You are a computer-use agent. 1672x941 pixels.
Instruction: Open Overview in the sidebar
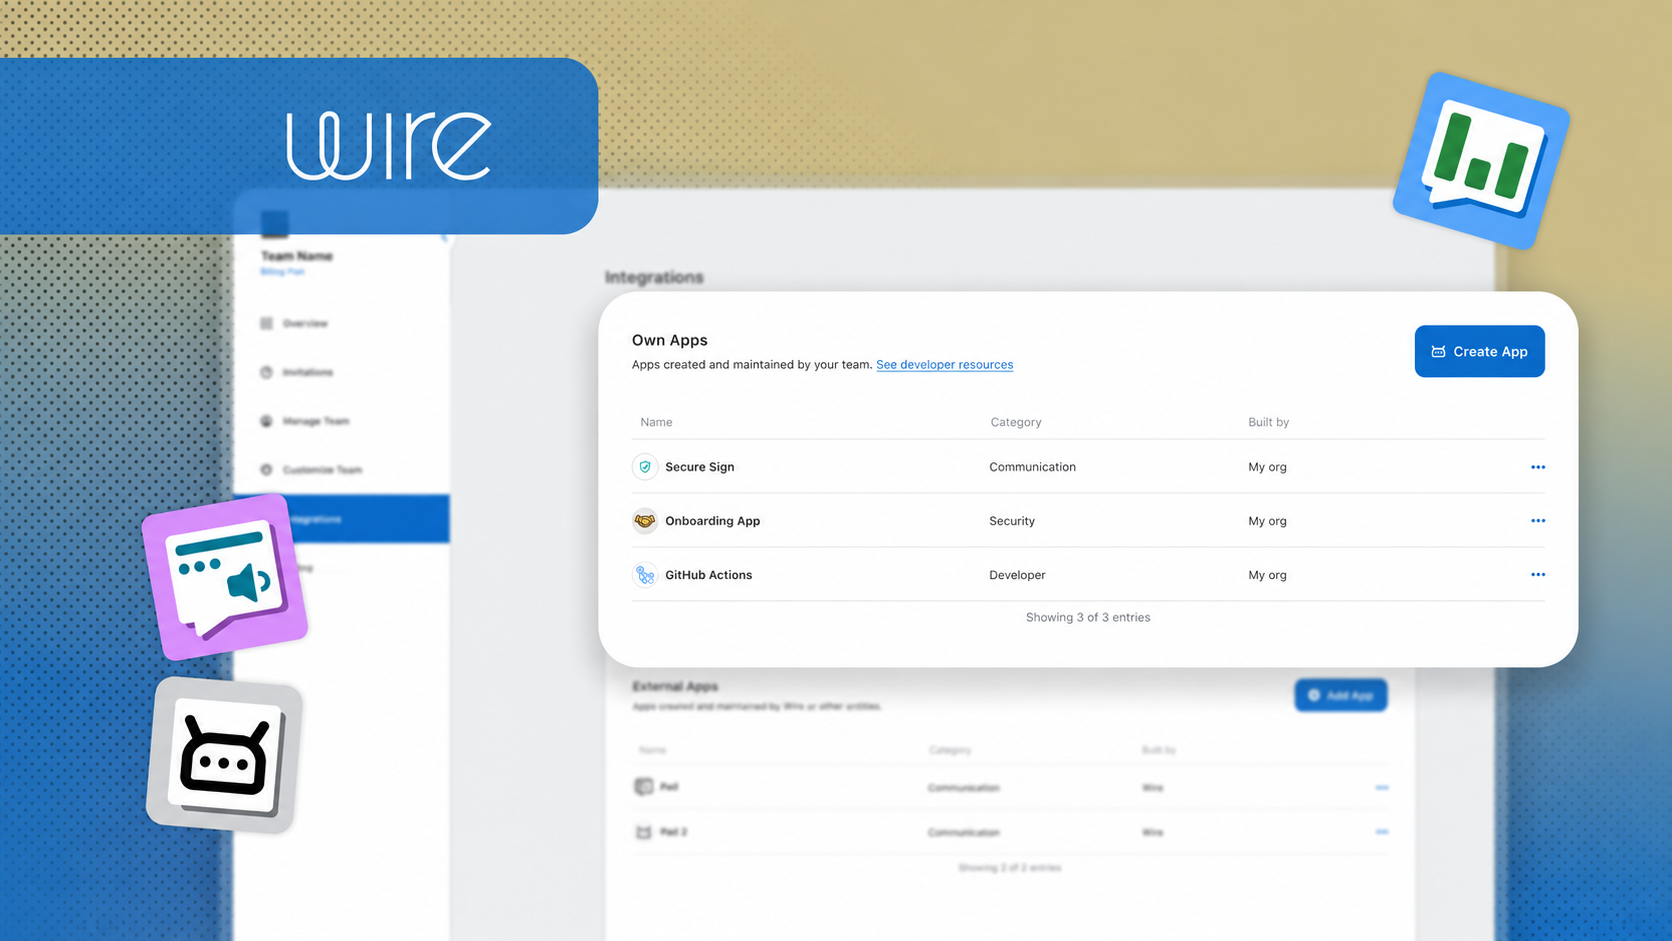[x=305, y=323]
